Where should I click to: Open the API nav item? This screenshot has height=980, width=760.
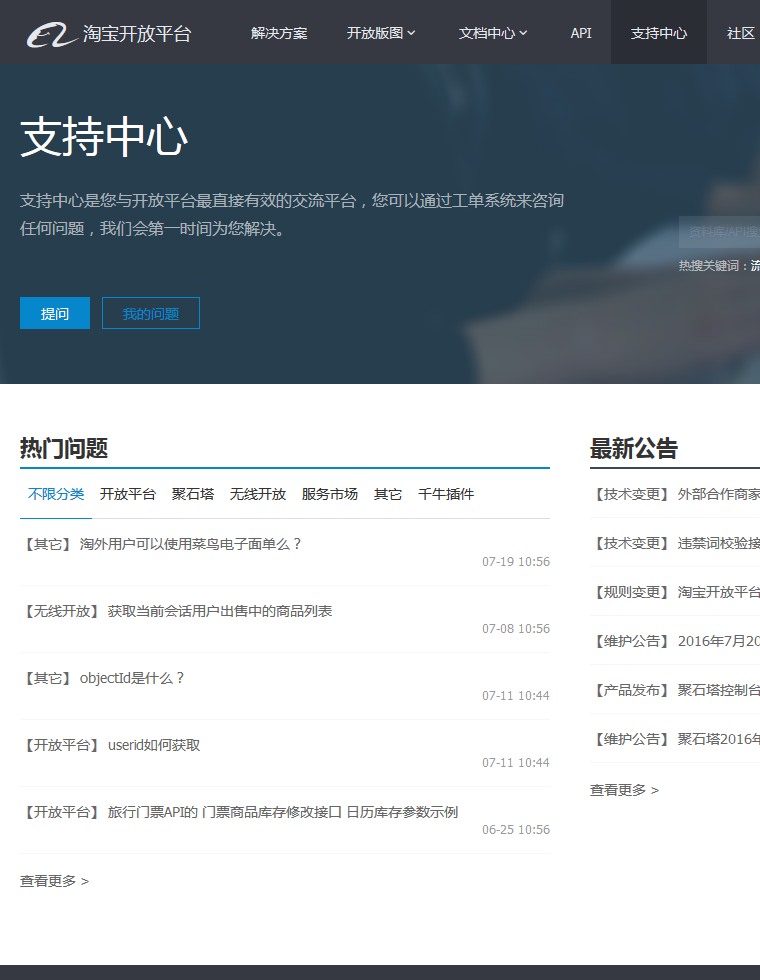581,33
